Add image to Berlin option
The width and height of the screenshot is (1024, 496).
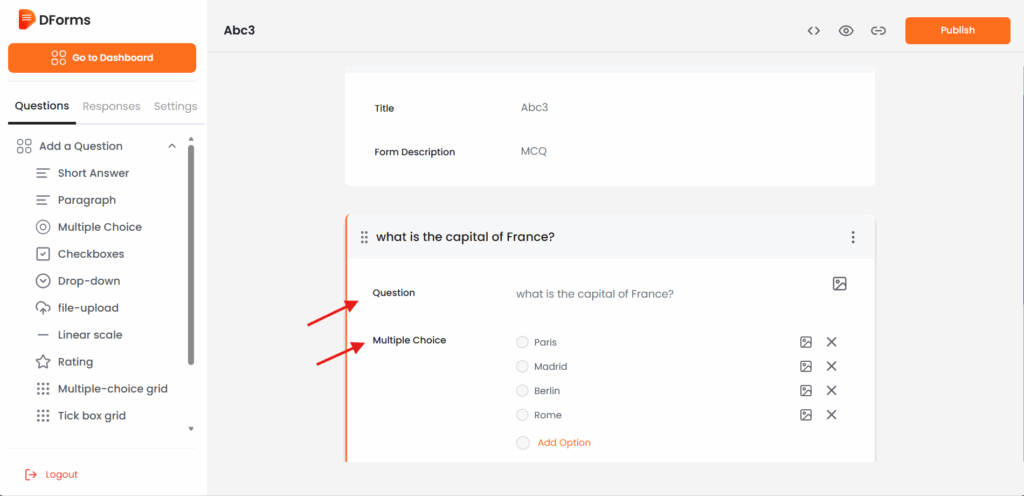(x=806, y=391)
